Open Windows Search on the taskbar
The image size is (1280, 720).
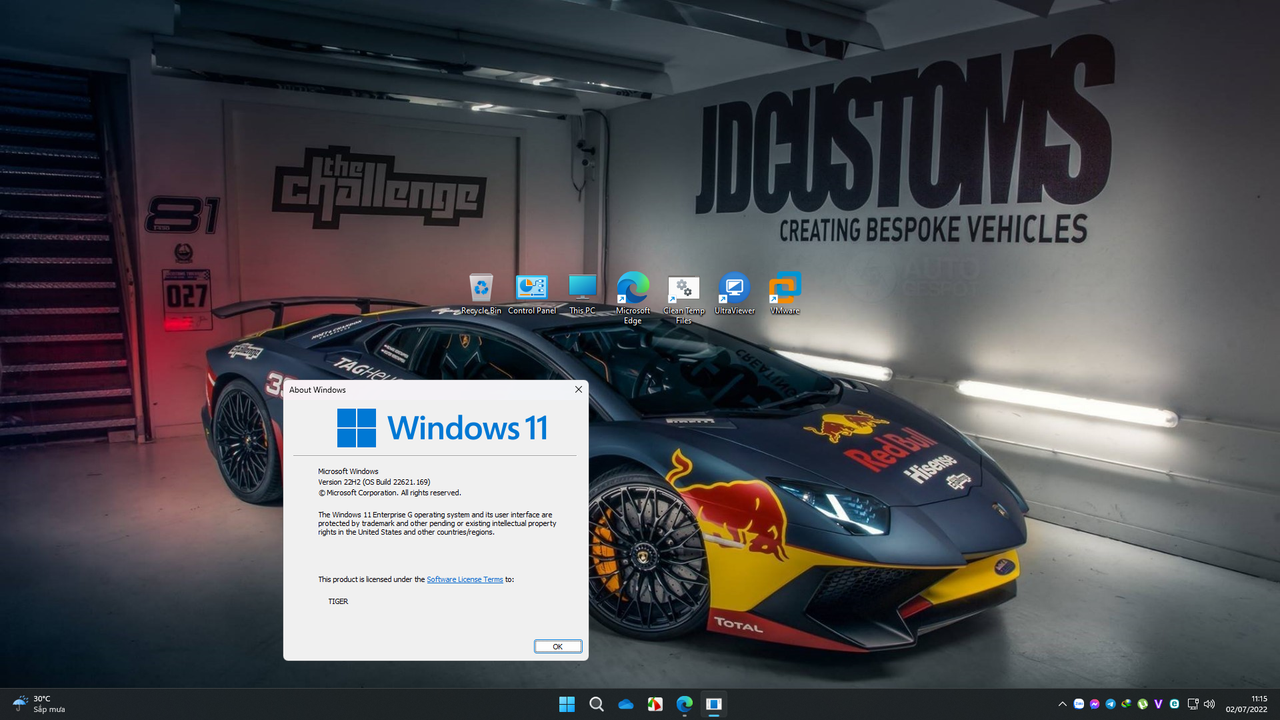pos(596,704)
